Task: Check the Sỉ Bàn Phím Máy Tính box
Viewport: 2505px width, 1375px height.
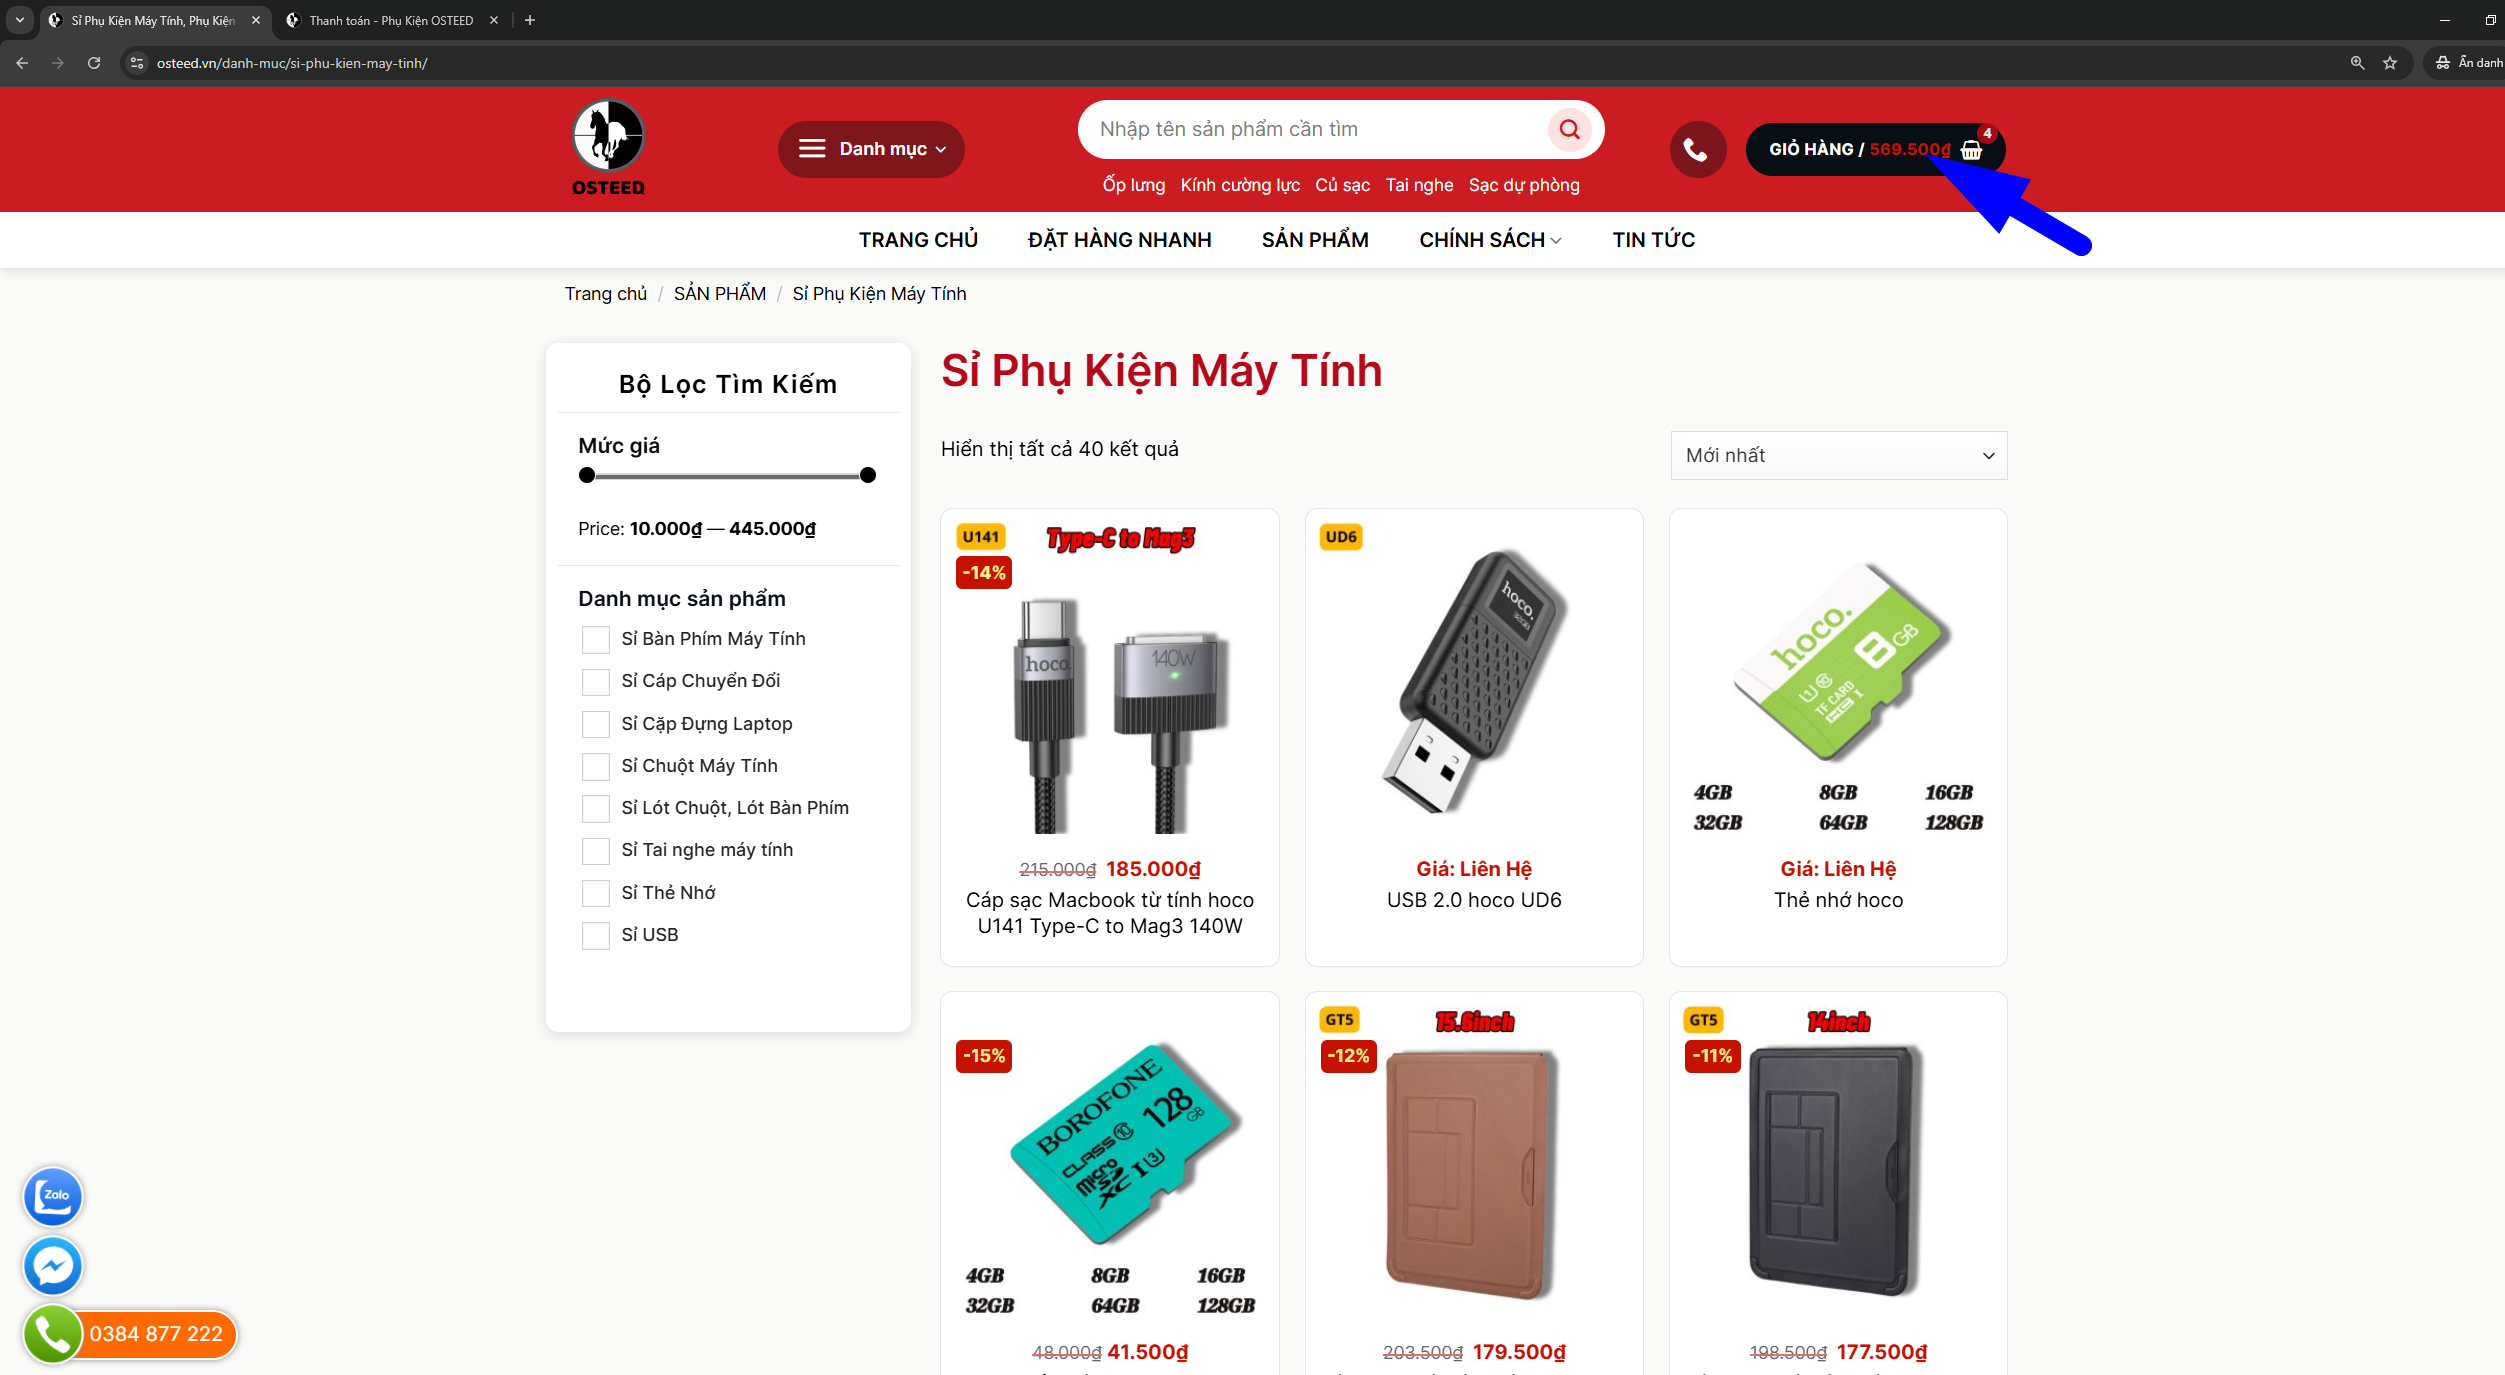Action: click(x=596, y=639)
